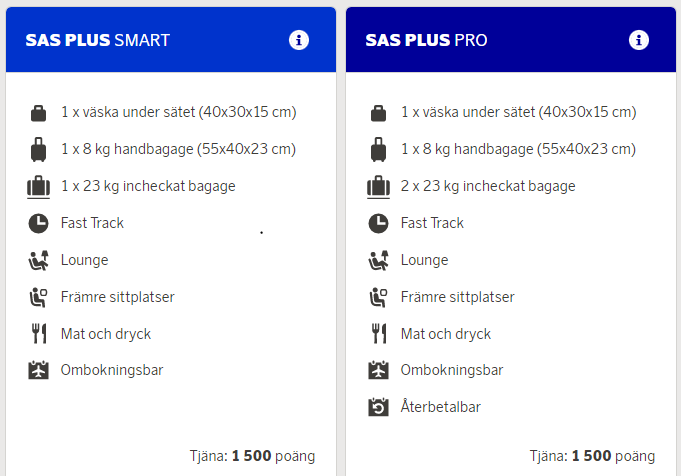Image resolution: width=681 pixels, height=476 pixels.
Task: Open info for SAS Plus Pro
Action: (639, 40)
